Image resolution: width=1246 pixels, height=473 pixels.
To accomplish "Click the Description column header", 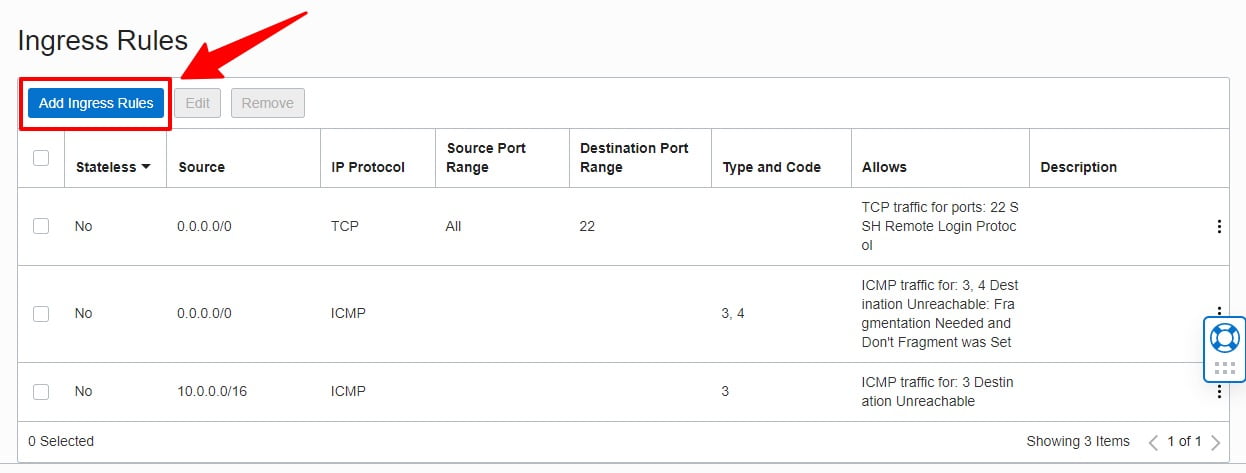I will coord(1078,167).
